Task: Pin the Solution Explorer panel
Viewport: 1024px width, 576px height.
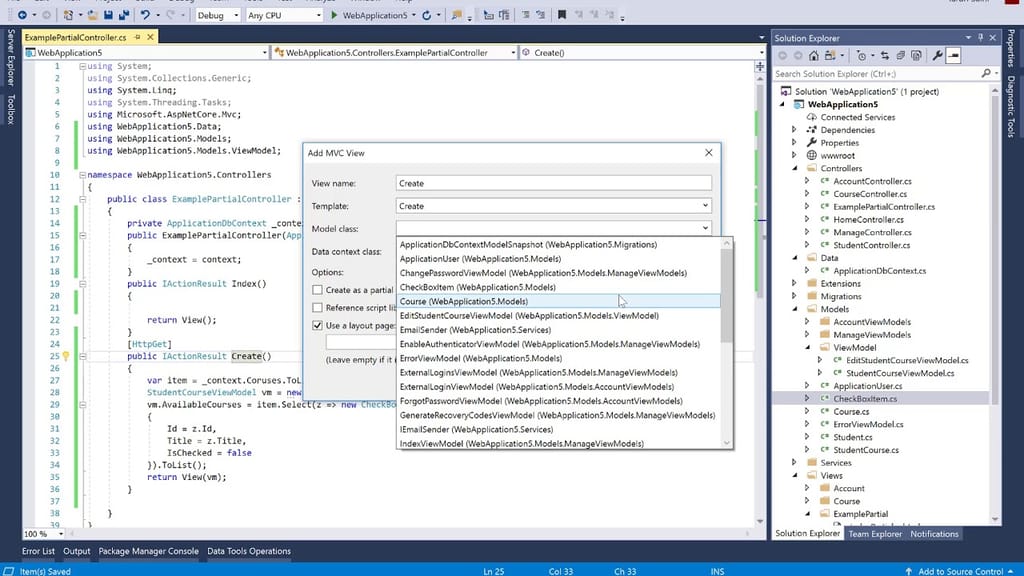Action: point(980,38)
